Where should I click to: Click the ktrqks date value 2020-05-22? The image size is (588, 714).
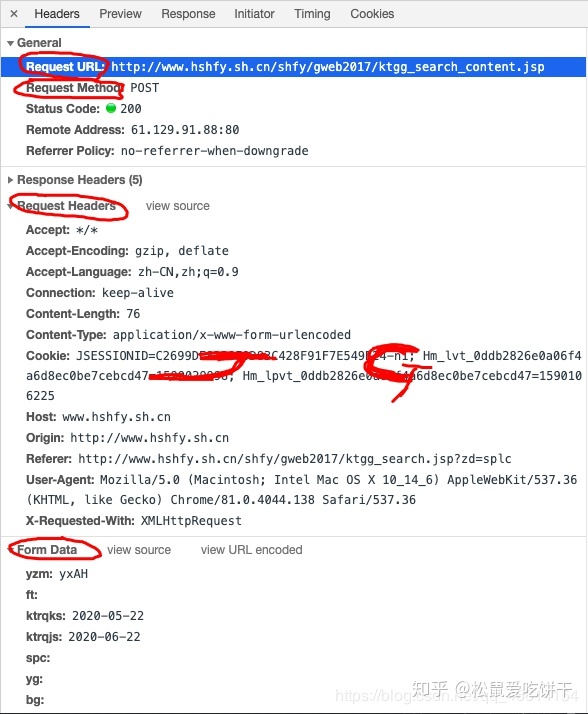click(x=108, y=616)
